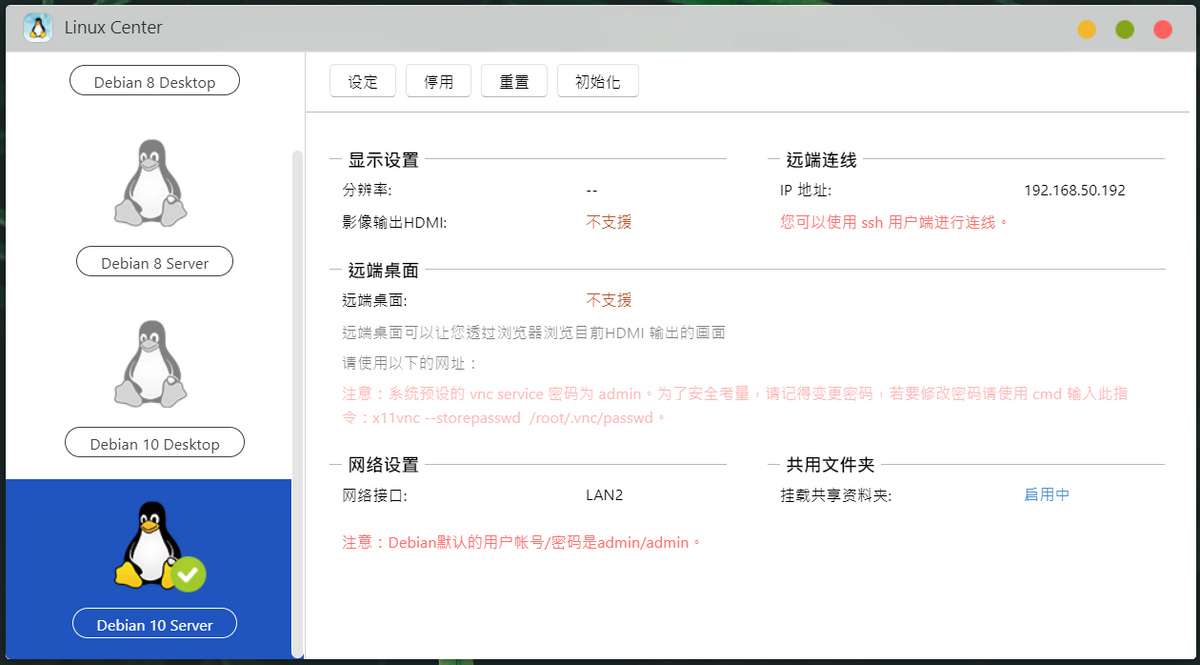The width and height of the screenshot is (1200, 665).
Task: Click the 网络设置 section heading
Action: pyautogui.click(x=383, y=465)
